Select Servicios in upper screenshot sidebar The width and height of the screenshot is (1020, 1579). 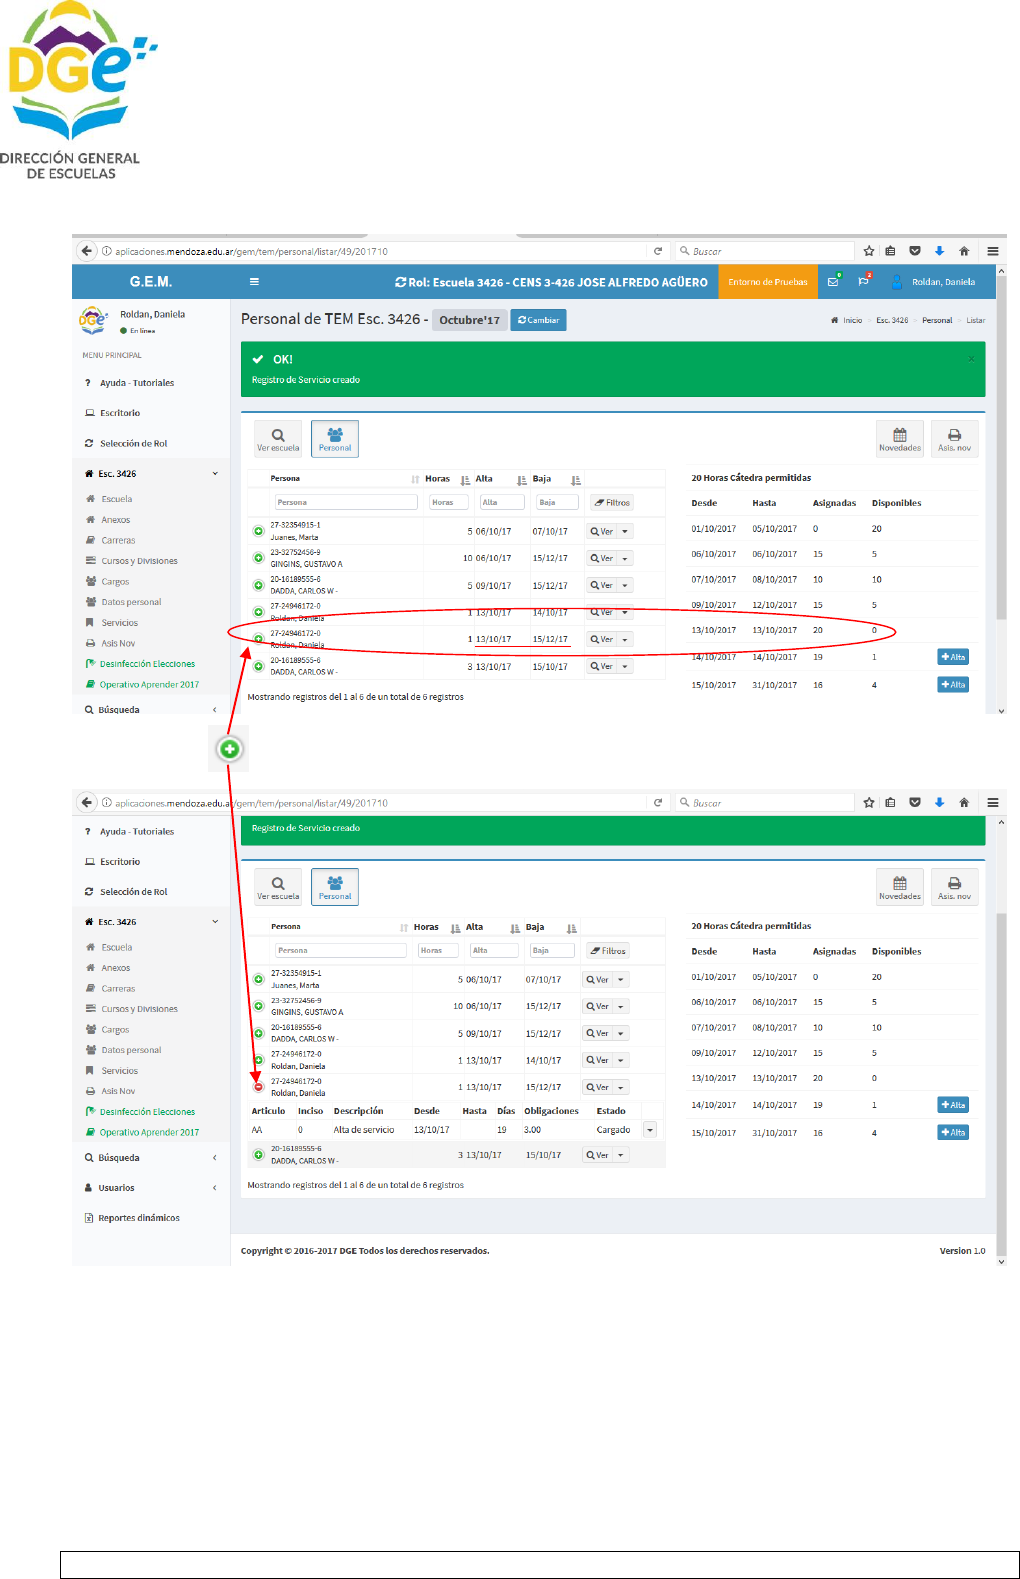click(119, 623)
